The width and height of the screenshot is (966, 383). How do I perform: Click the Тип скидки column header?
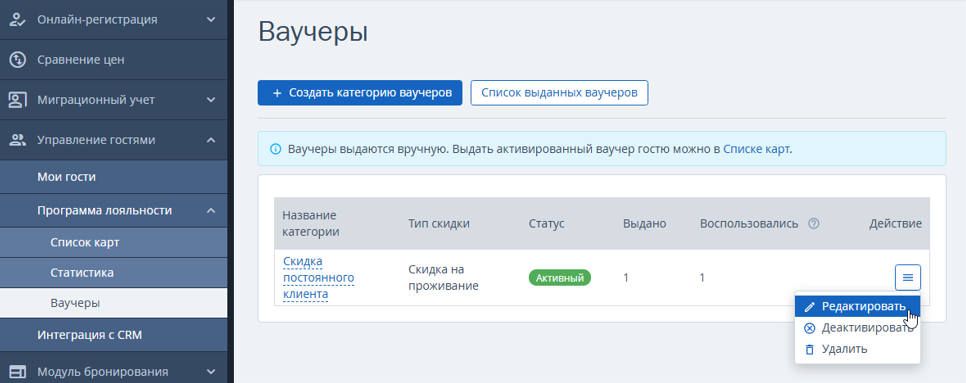[439, 224]
